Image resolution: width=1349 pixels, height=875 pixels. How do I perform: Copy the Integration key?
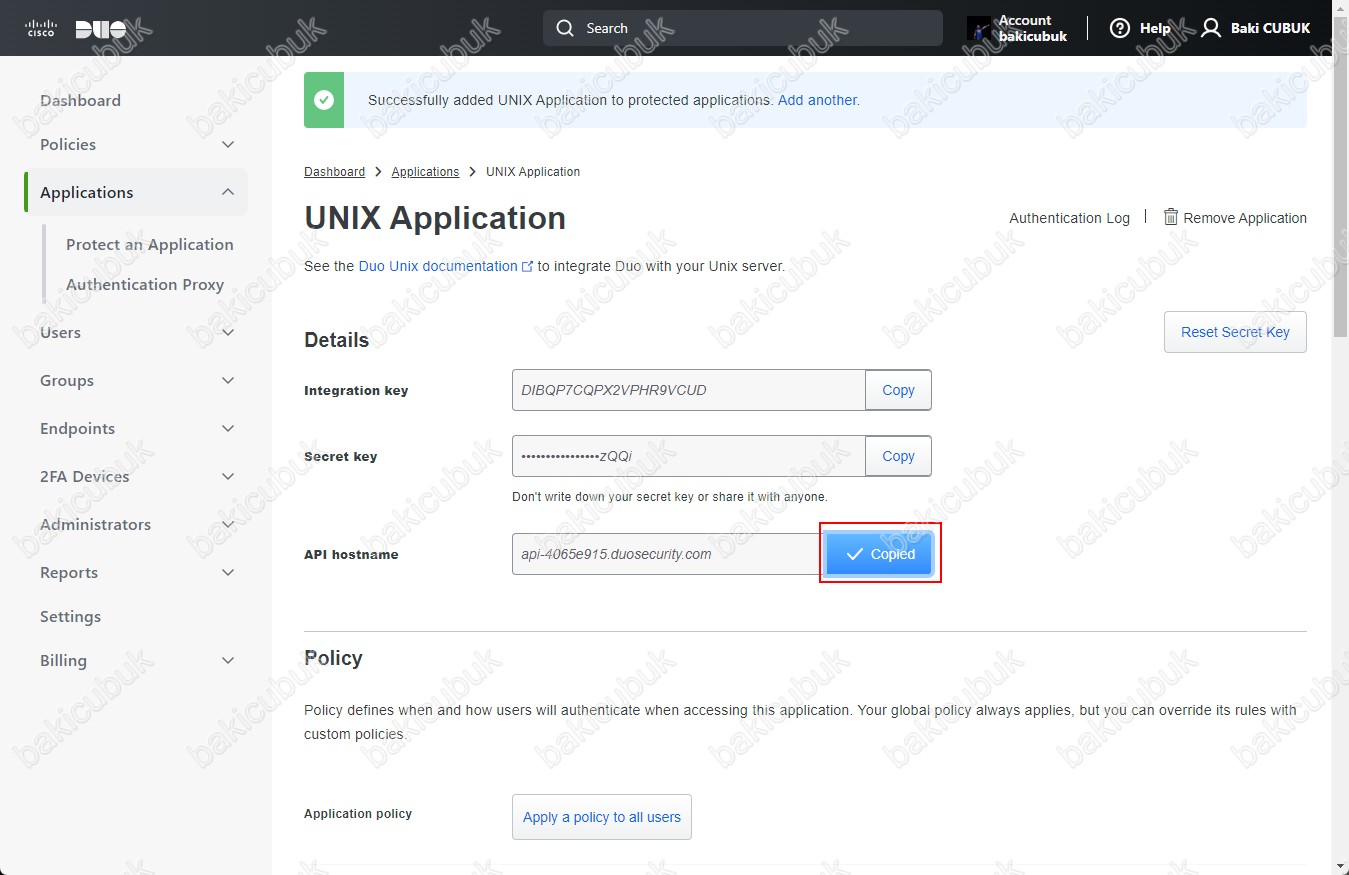[x=898, y=390]
